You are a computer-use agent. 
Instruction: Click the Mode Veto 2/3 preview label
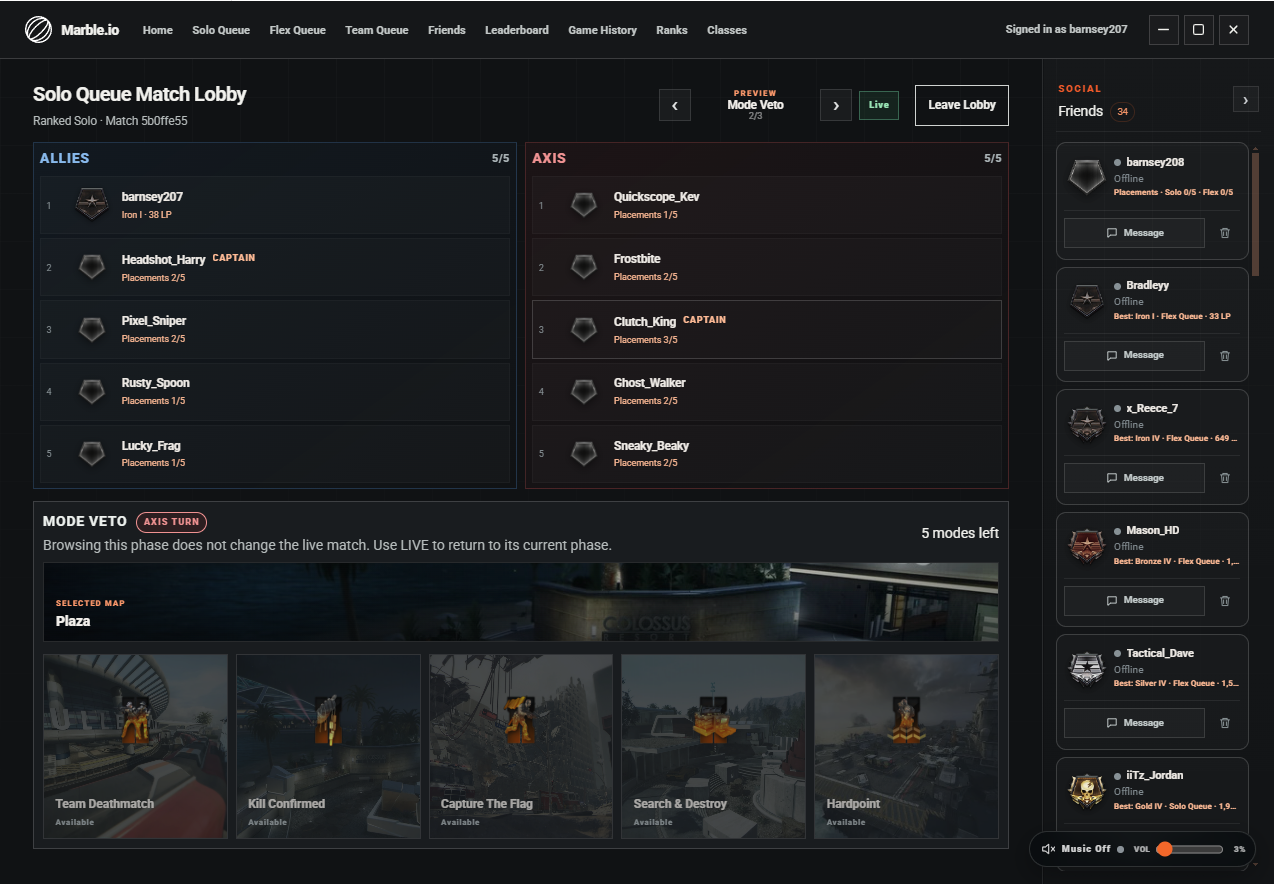point(755,105)
